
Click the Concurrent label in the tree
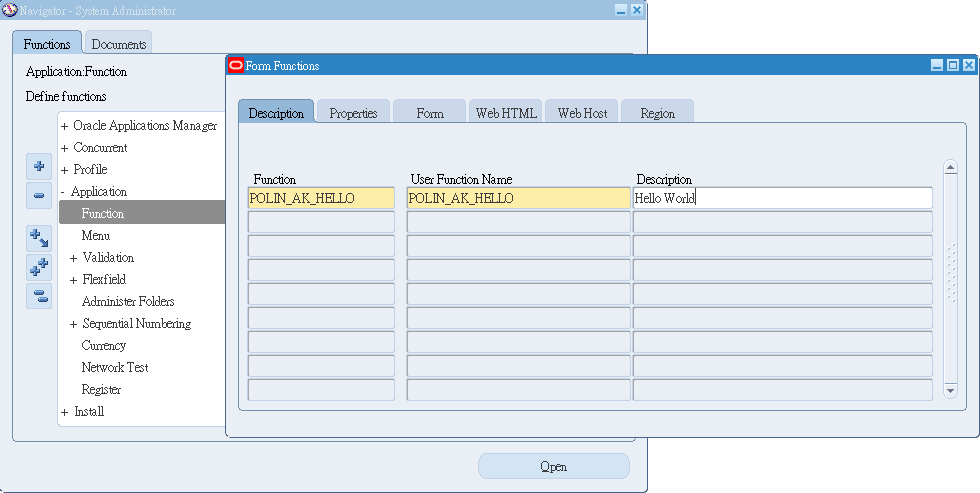tap(100, 147)
